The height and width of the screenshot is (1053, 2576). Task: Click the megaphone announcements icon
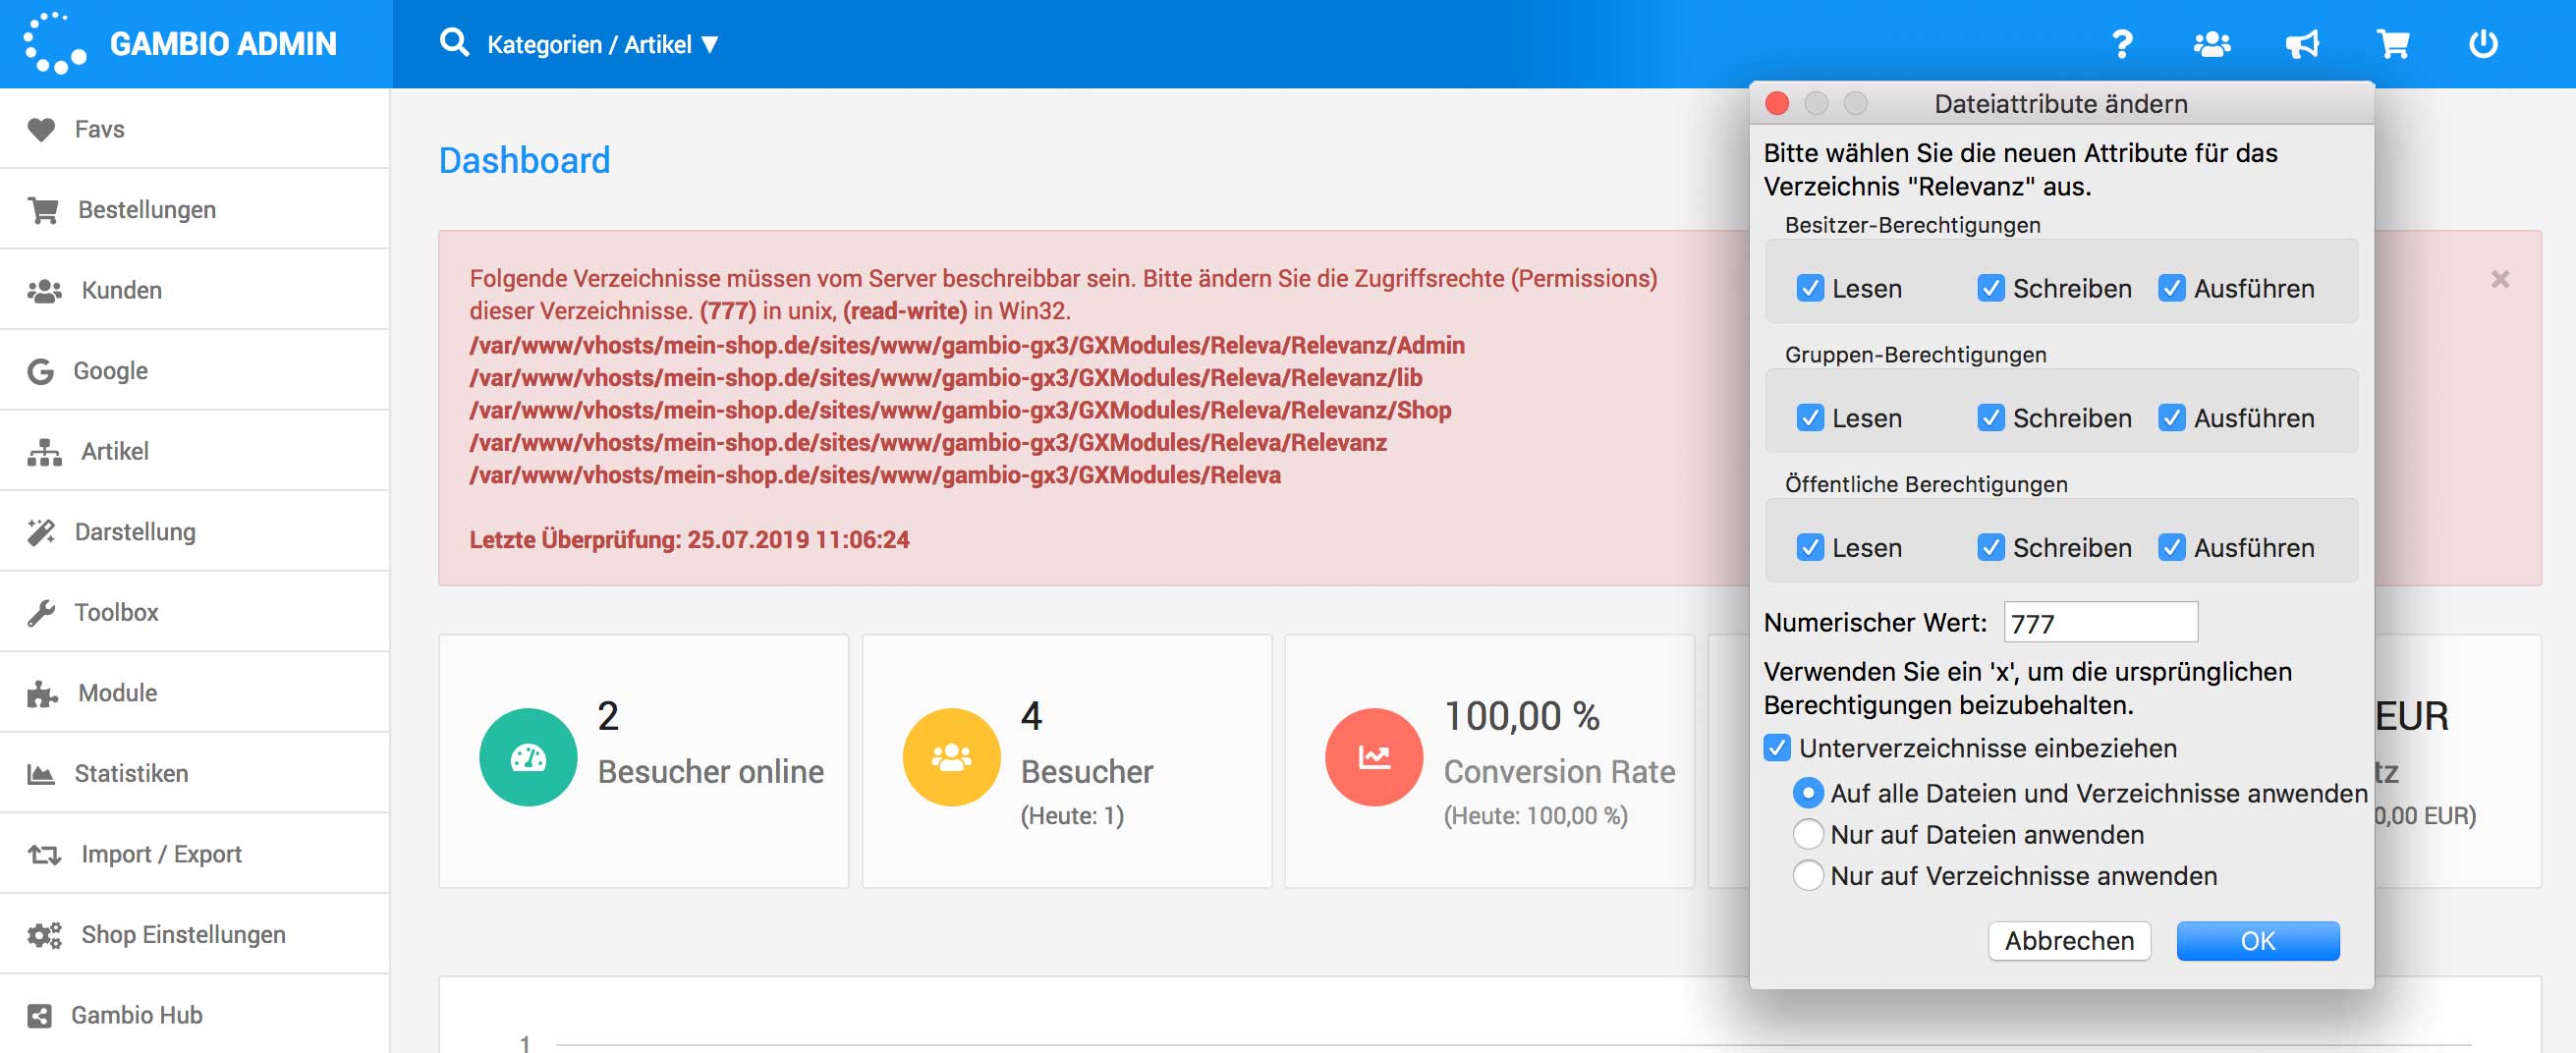(2302, 44)
